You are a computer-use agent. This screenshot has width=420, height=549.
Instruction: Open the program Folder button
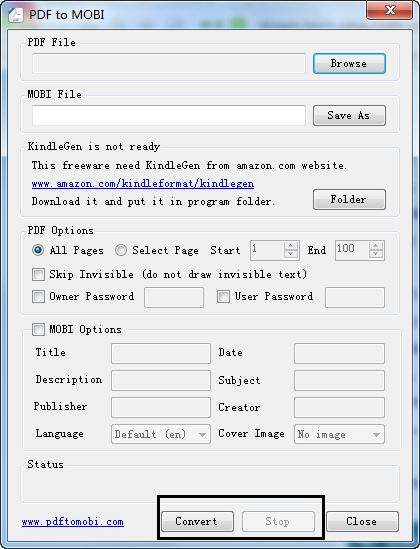click(x=349, y=200)
